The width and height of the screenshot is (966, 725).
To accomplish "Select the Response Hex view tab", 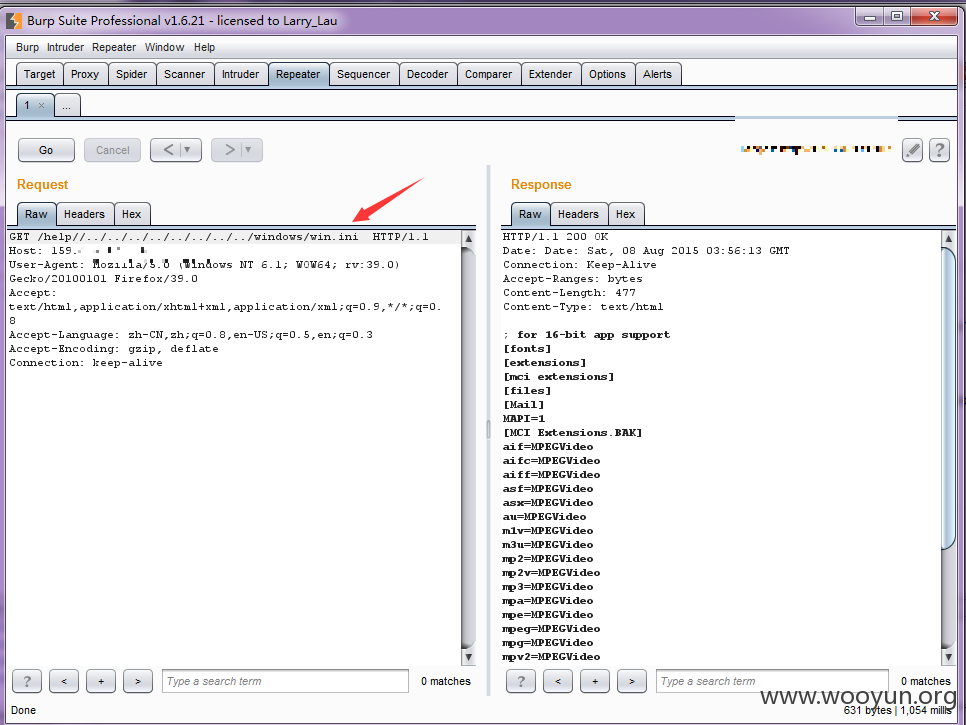I will click(625, 214).
